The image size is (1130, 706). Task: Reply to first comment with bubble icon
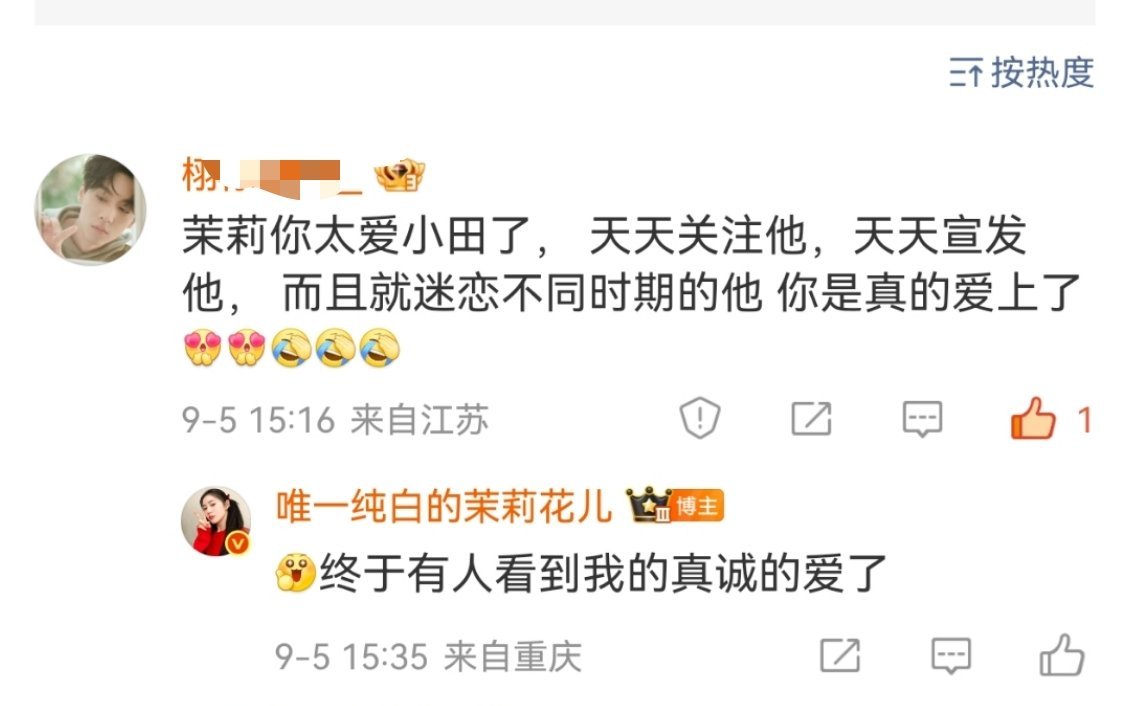(x=922, y=419)
